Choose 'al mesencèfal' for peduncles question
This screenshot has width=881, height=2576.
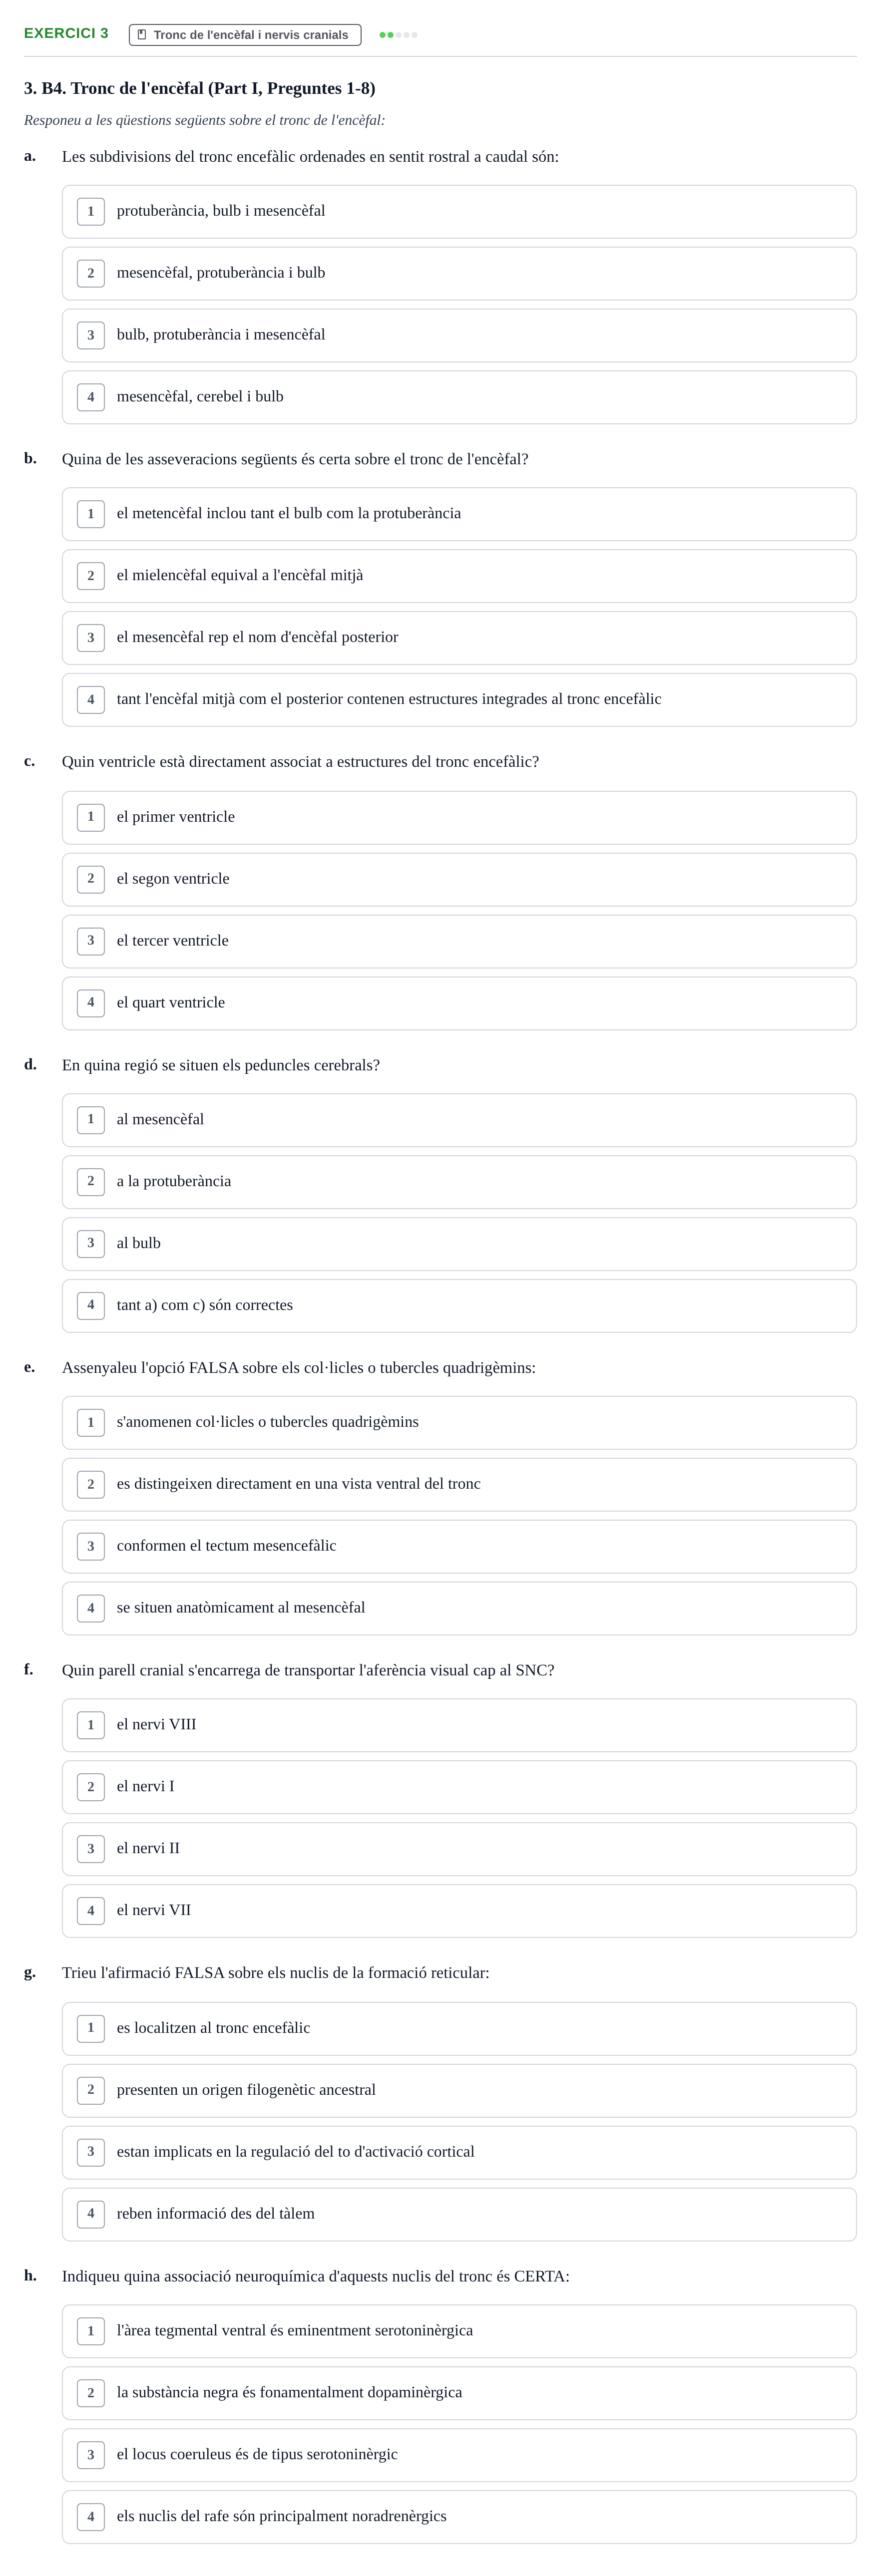tap(459, 1120)
